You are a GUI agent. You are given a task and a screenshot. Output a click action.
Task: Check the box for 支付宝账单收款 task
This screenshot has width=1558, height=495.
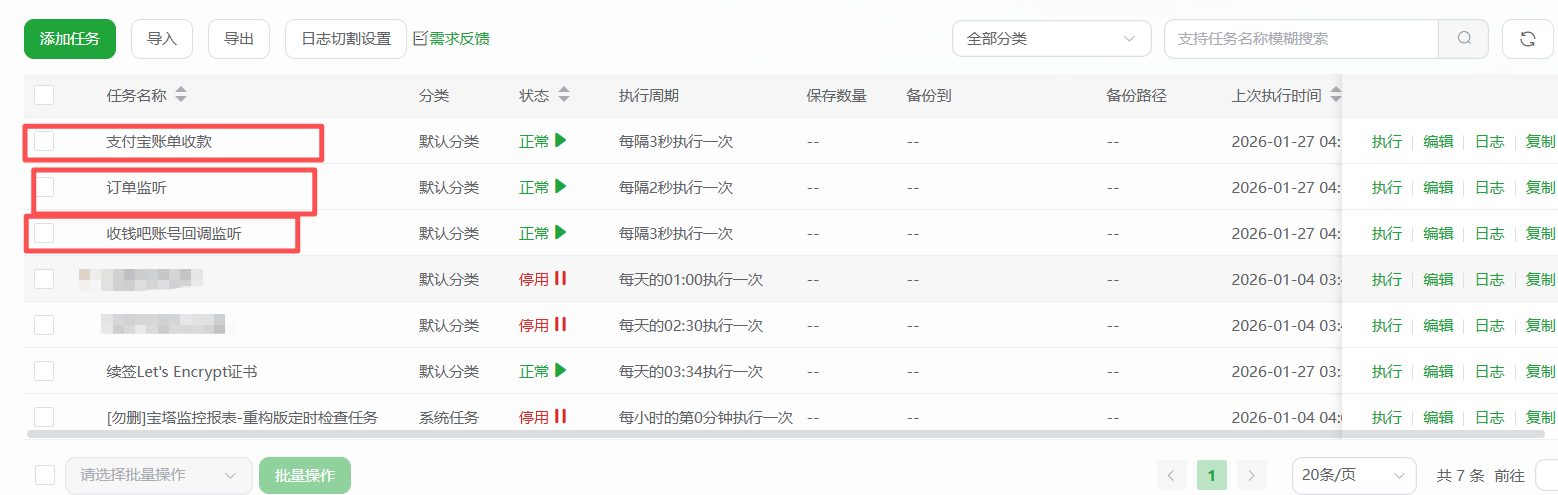(x=44, y=141)
